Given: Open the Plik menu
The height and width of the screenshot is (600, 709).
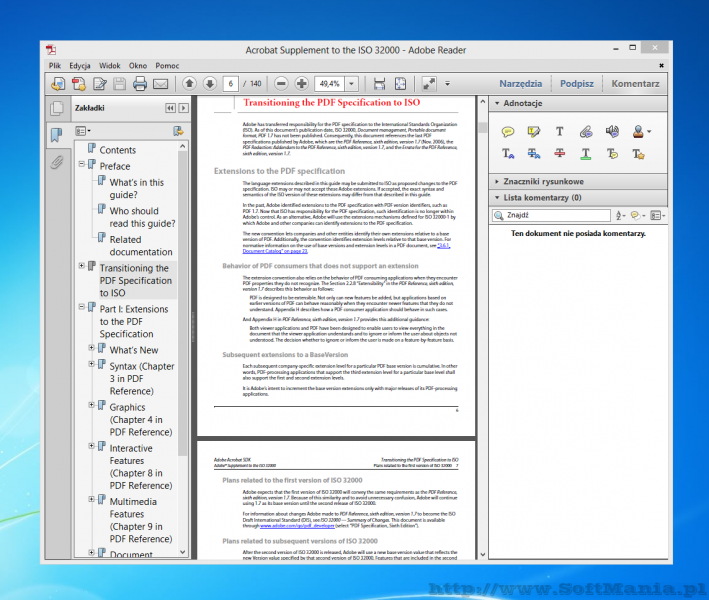Looking at the screenshot, I should (55, 66).
